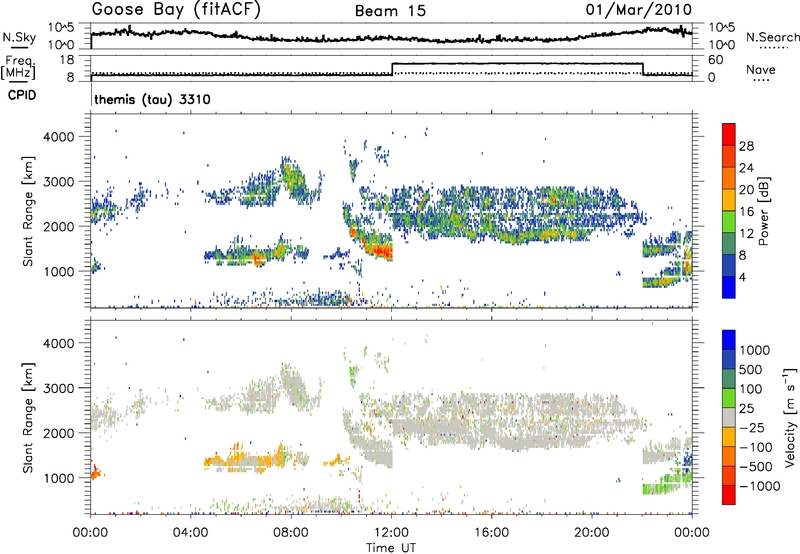Select the Freq. [MHz] axis label
The height and width of the screenshot is (554, 800).
pos(19,67)
